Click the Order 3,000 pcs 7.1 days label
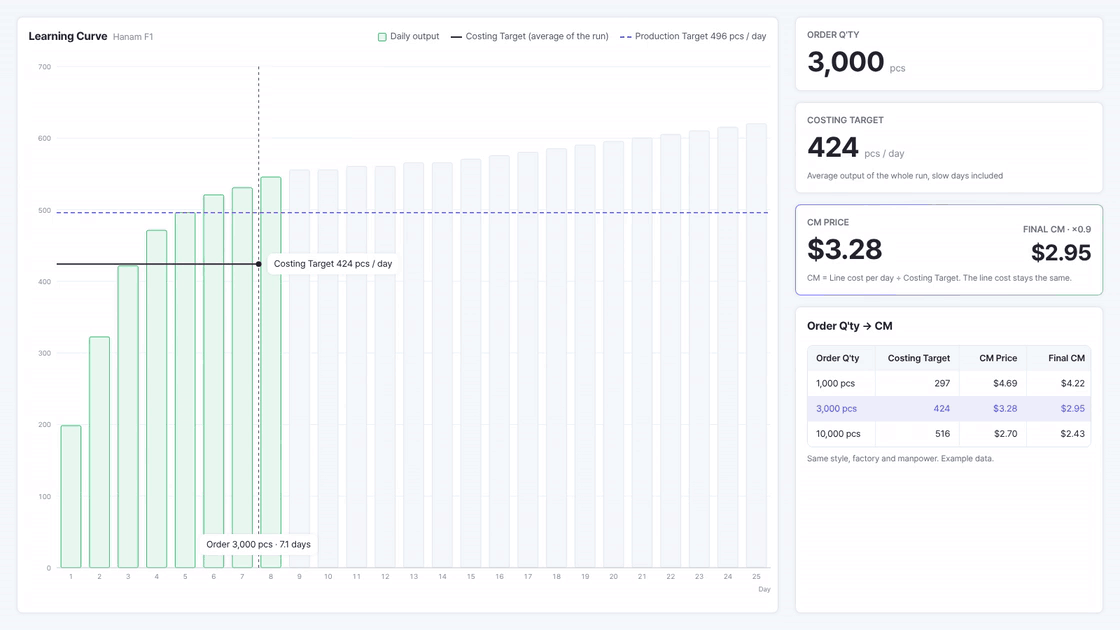1120x630 pixels. pos(259,544)
